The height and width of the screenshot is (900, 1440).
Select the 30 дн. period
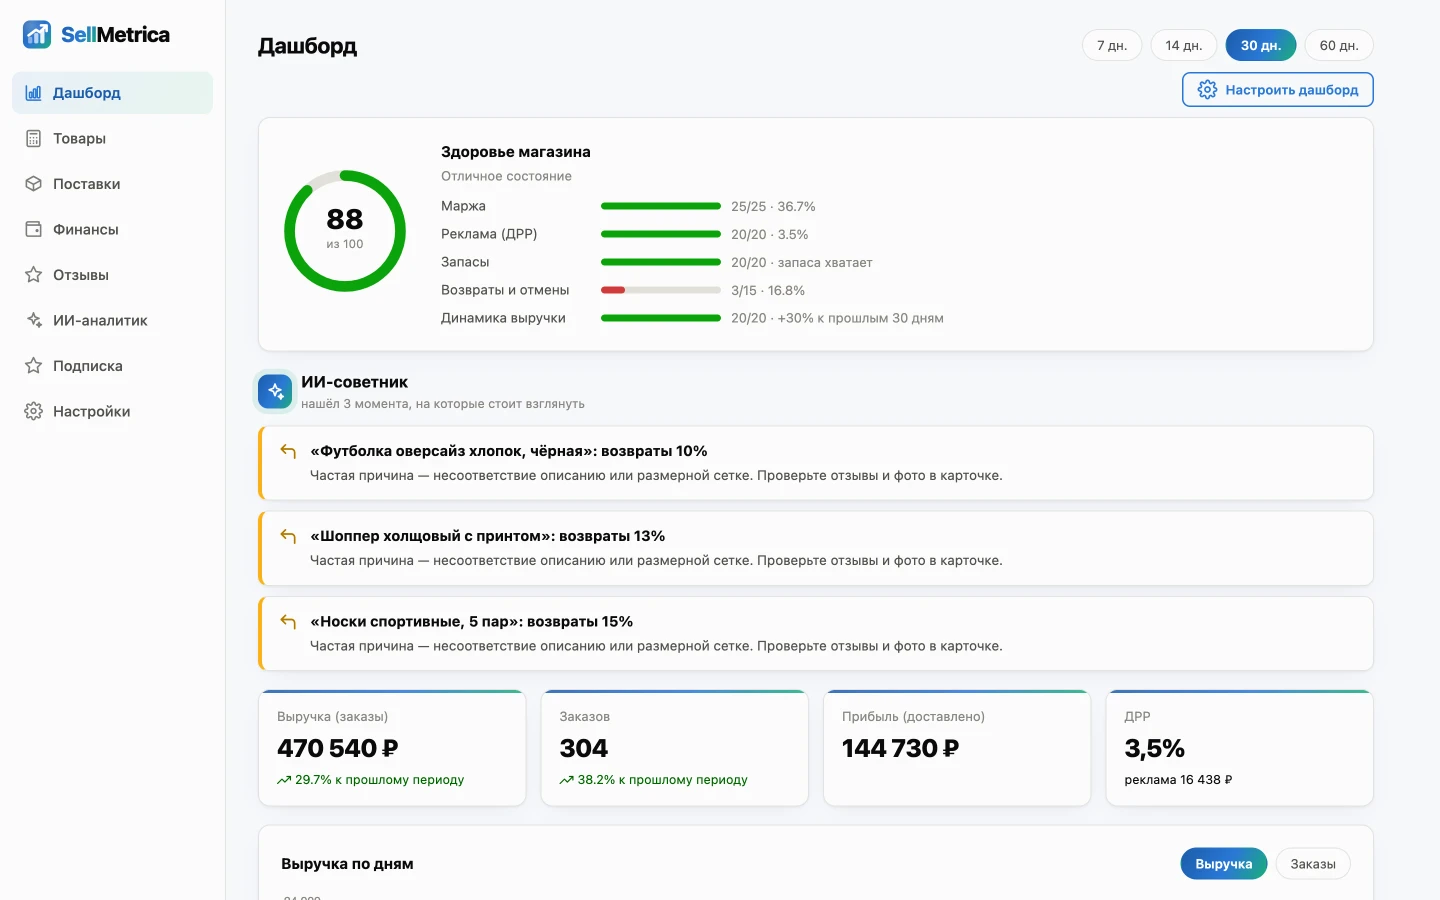[1261, 45]
